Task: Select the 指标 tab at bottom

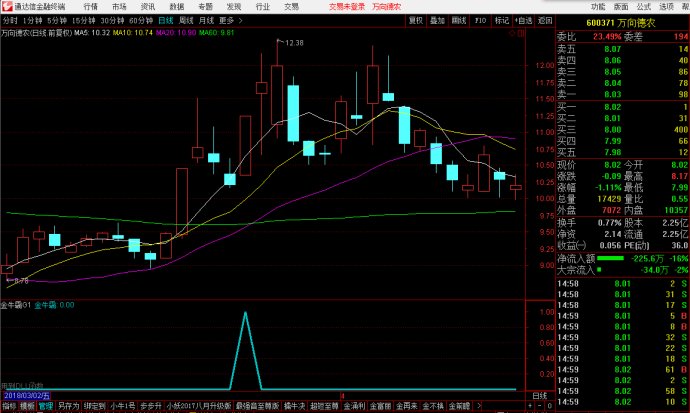Action: (x=9, y=406)
